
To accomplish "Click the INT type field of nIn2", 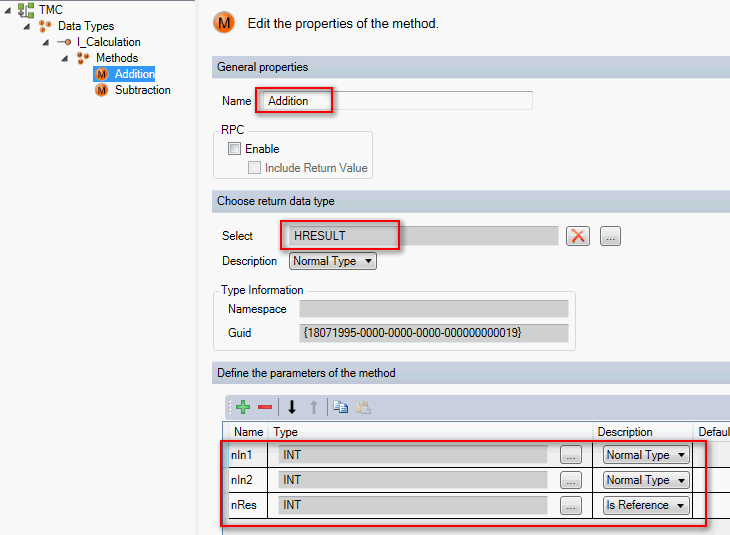I will tap(412, 480).
